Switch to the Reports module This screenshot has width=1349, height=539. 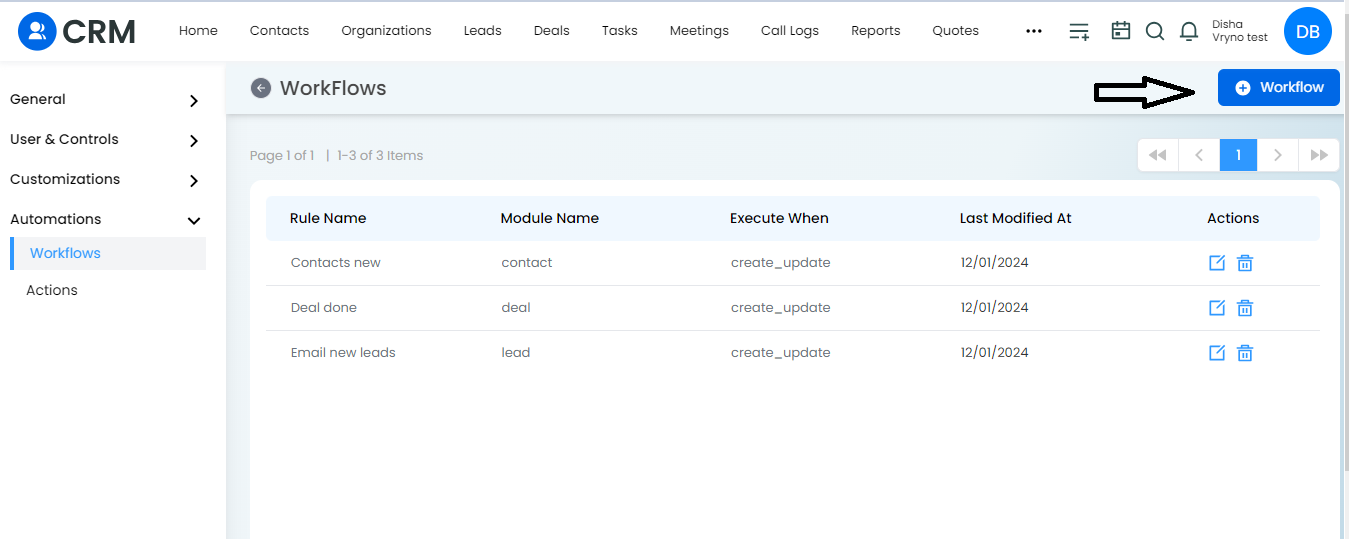coord(876,31)
